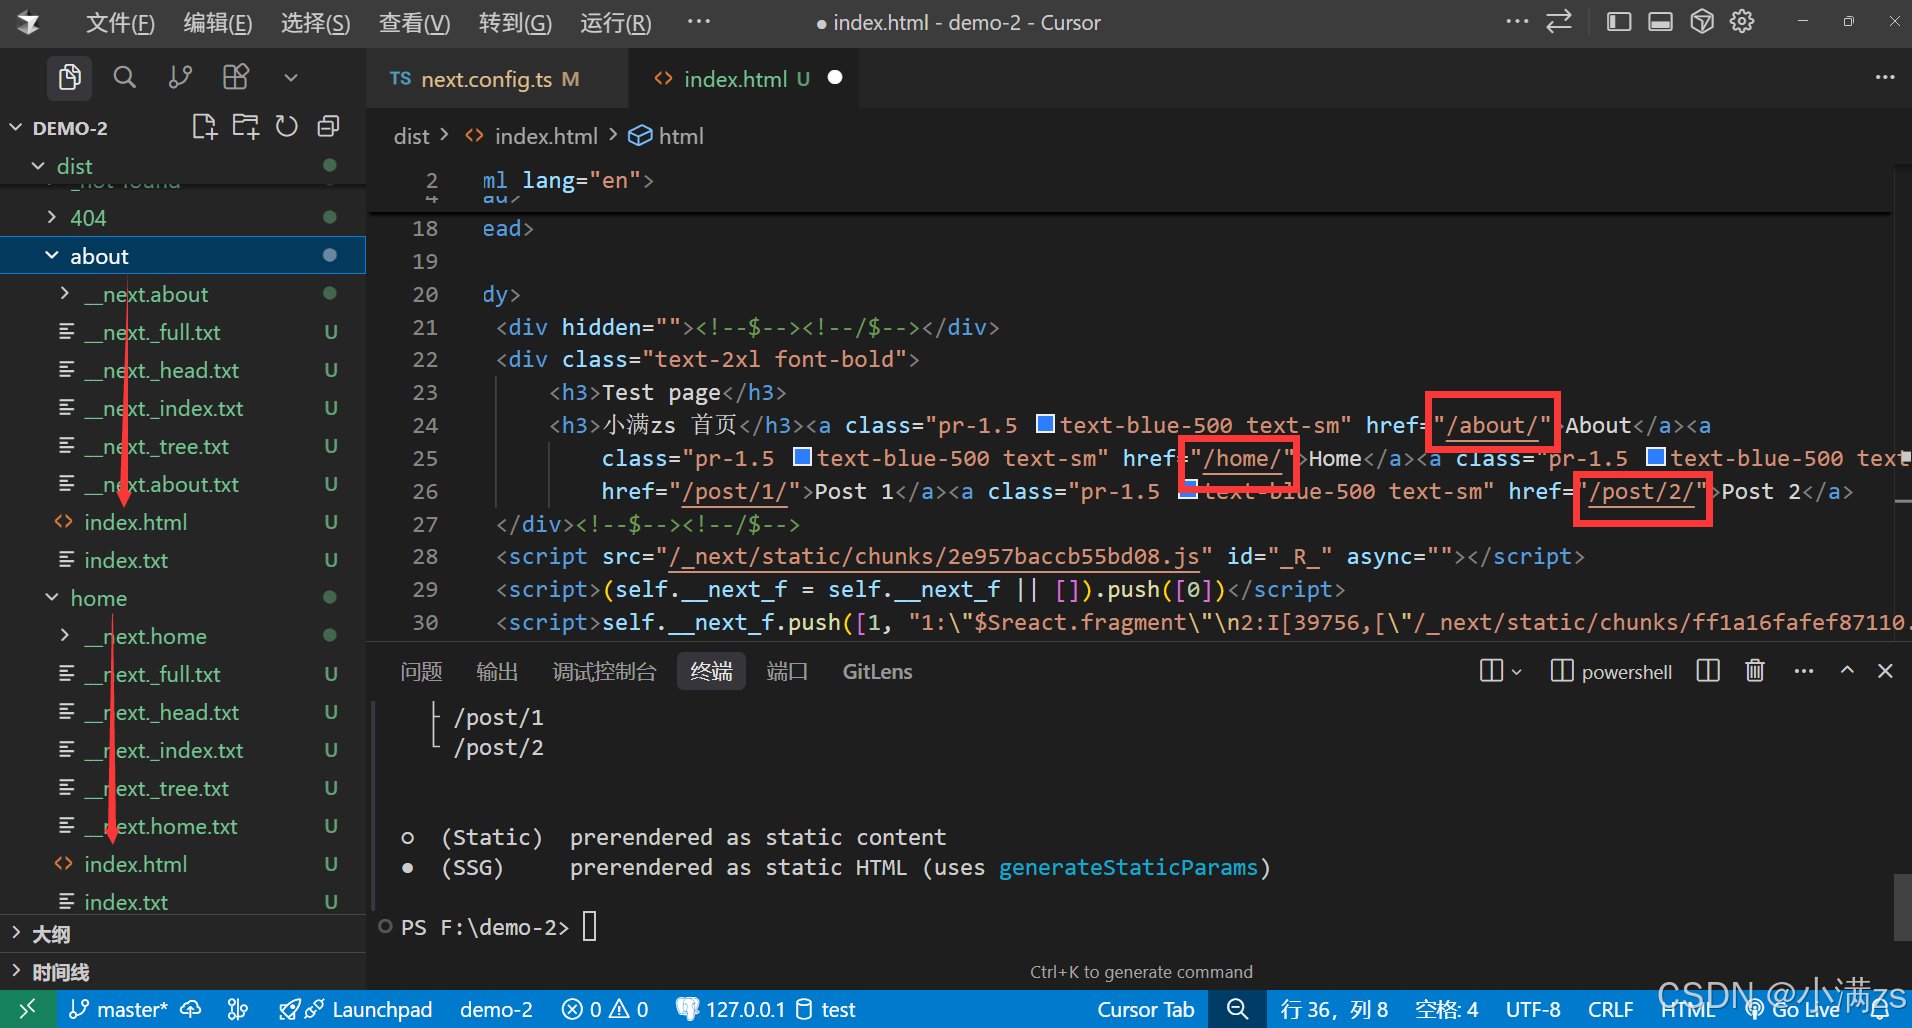Toggle the bottom panel layout icon
The height and width of the screenshot is (1028, 1912).
pyautogui.click(x=1660, y=22)
